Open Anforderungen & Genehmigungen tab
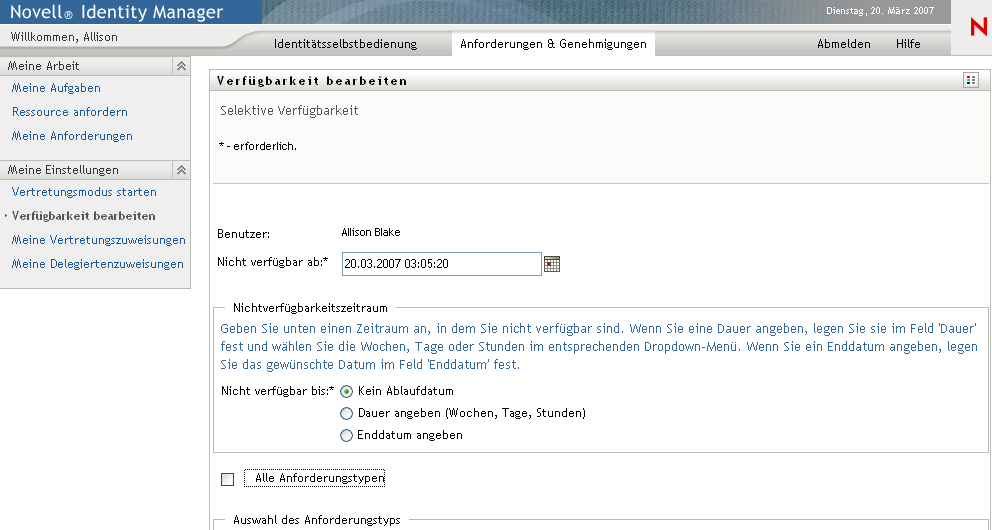The height and width of the screenshot is (530, 992). (553, 44)
